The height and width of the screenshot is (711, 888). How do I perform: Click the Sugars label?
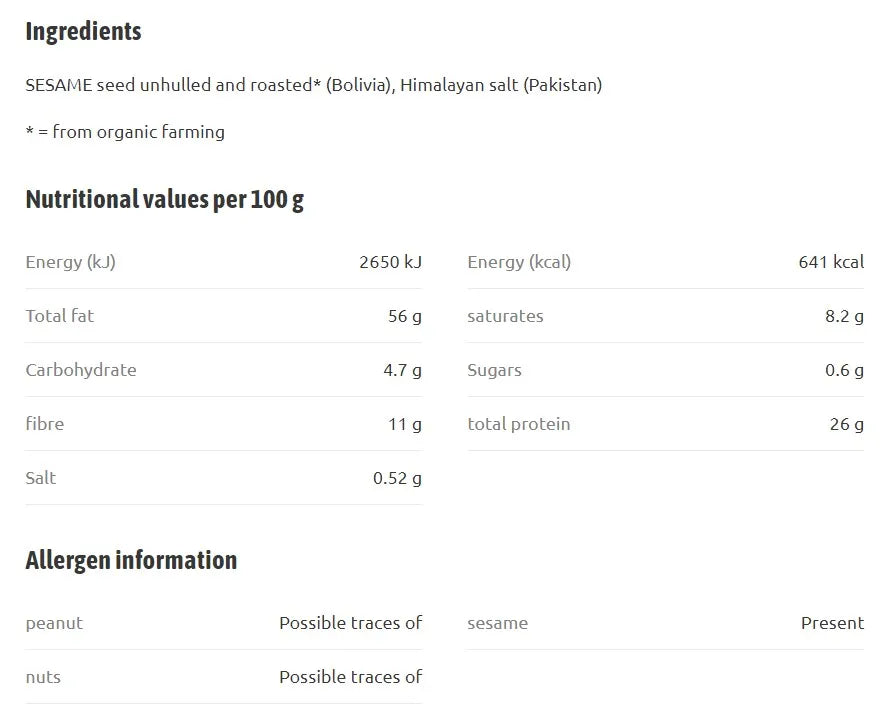494,371
